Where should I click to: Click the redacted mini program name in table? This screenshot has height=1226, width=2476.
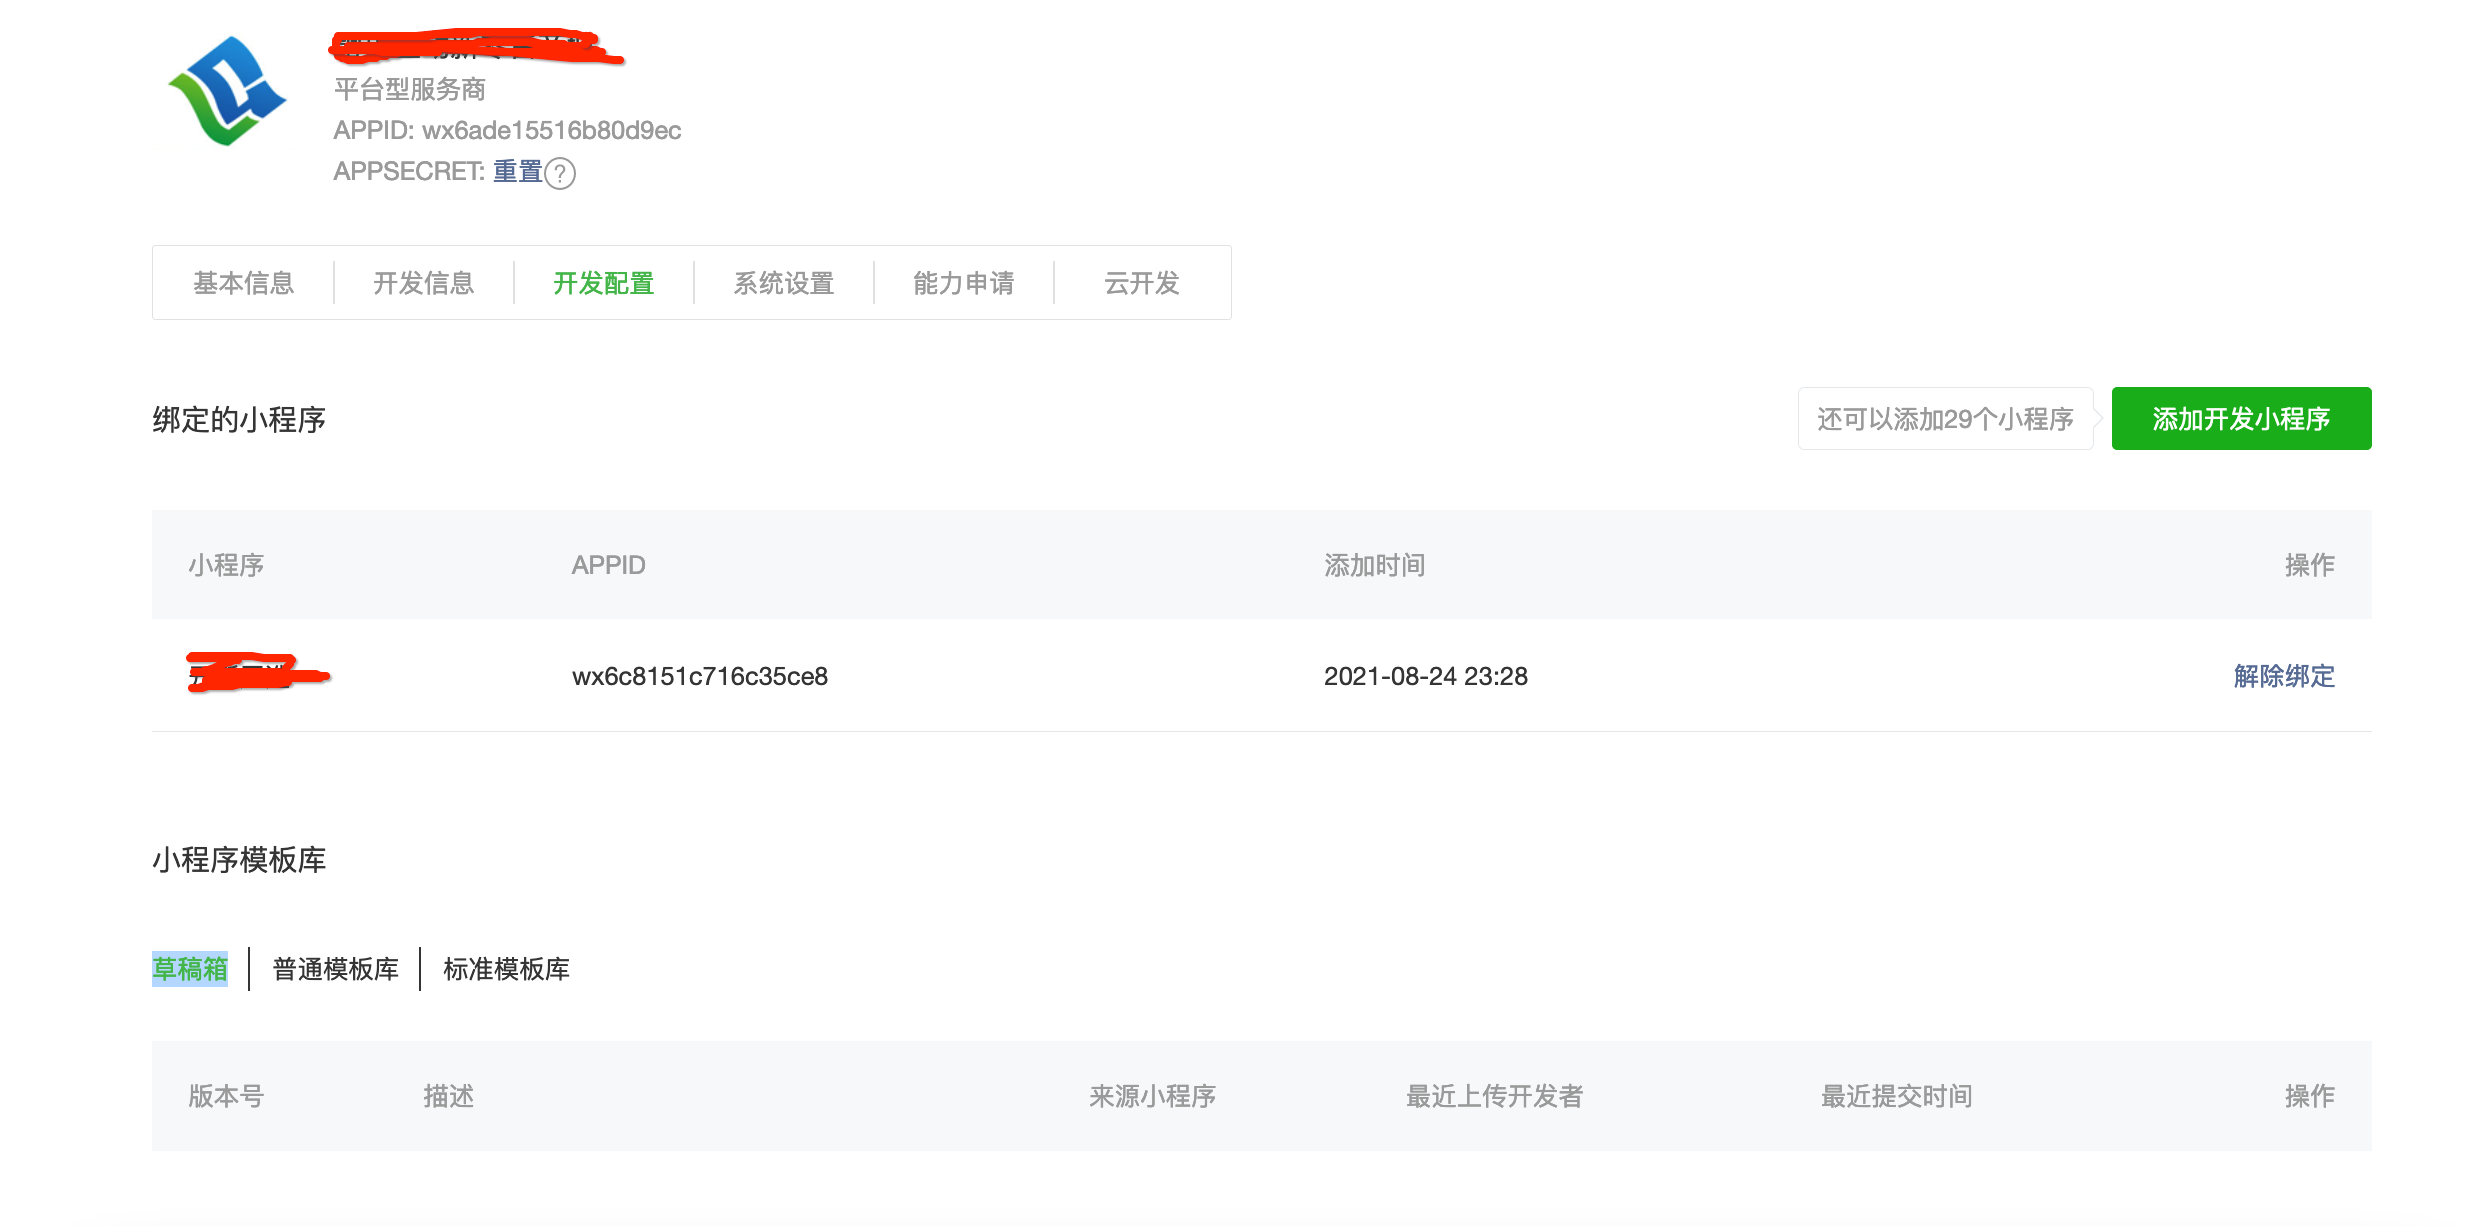257,674
